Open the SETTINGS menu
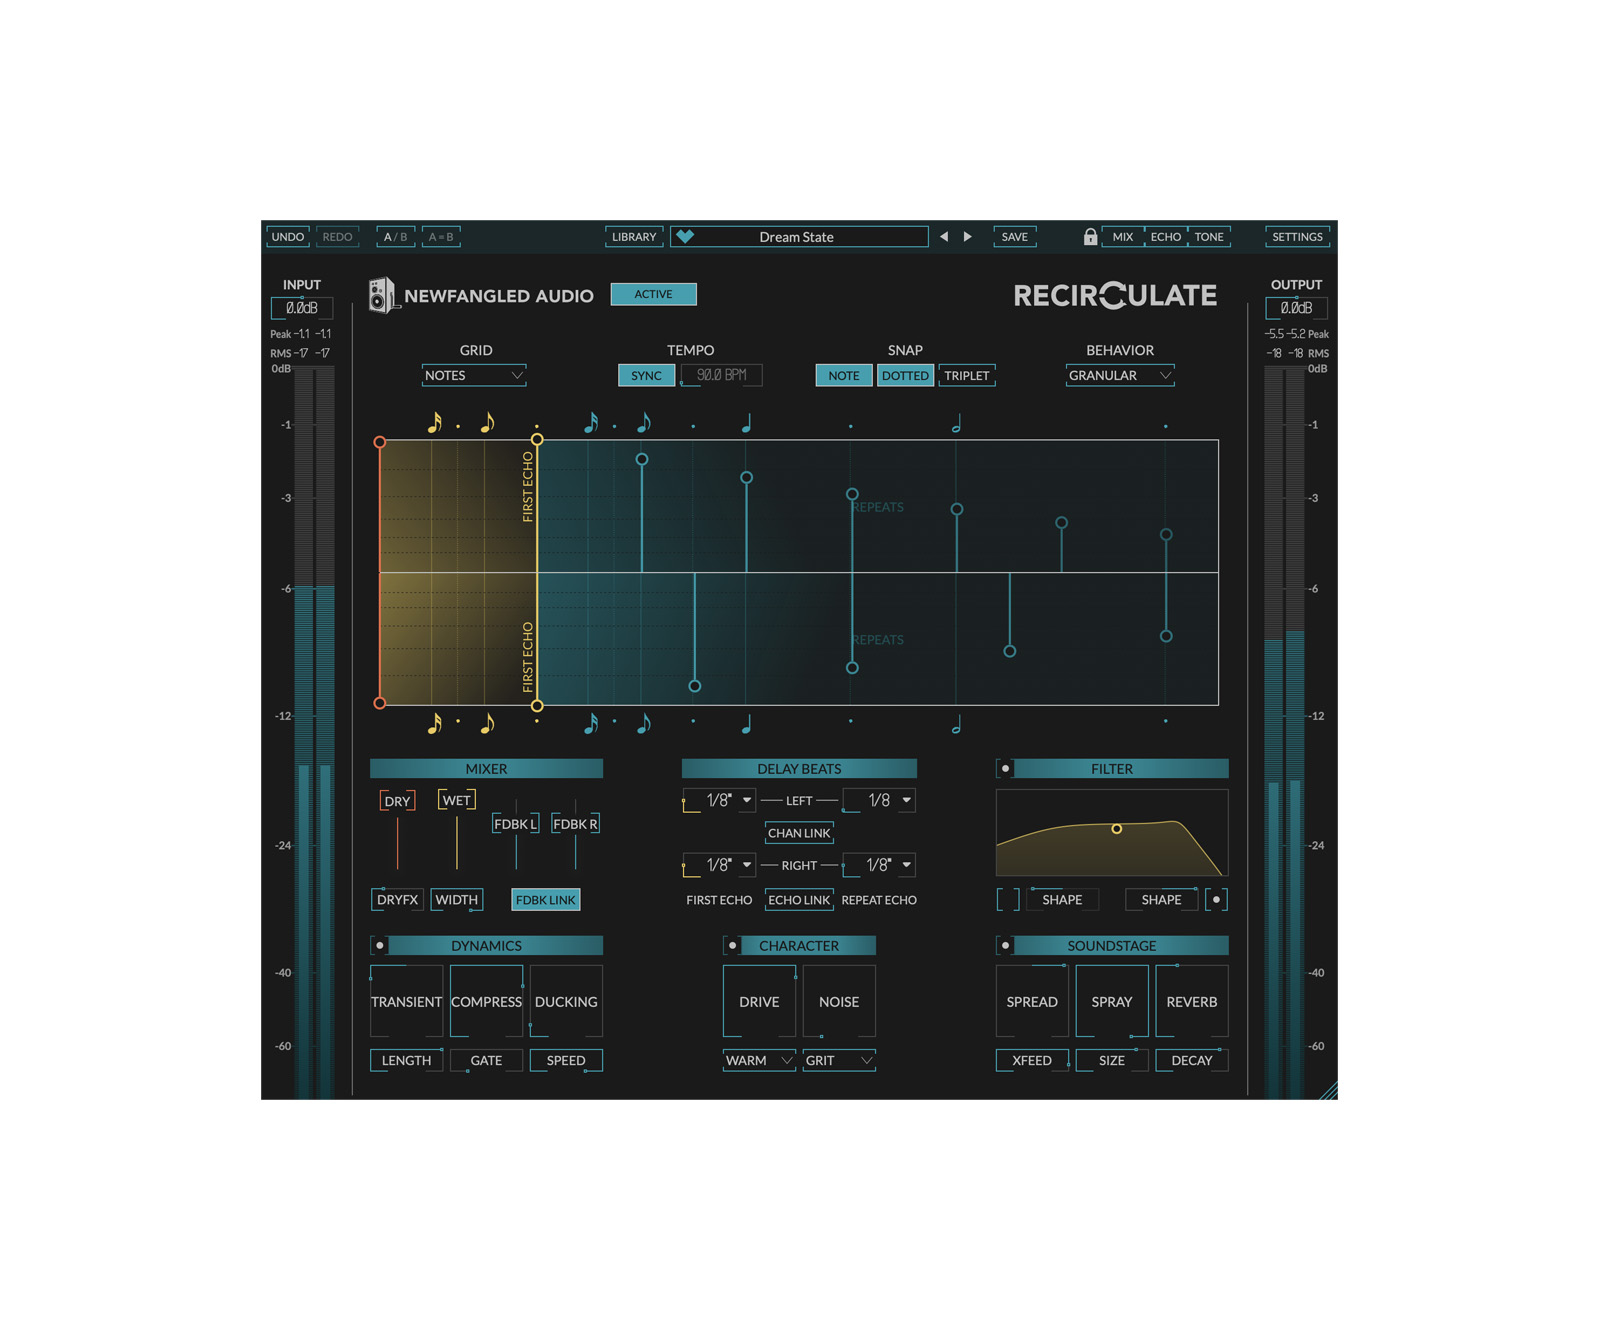 [1297, 237]
